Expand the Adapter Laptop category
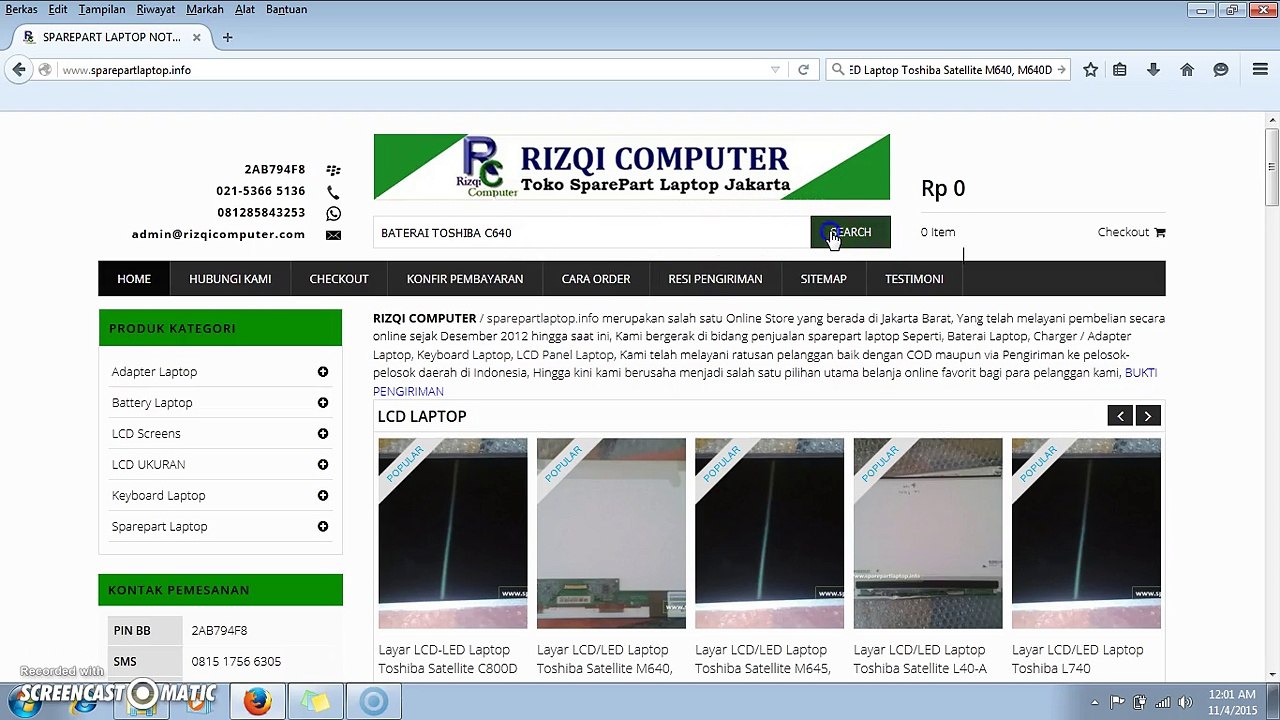1280x720 pixels. 323,372
